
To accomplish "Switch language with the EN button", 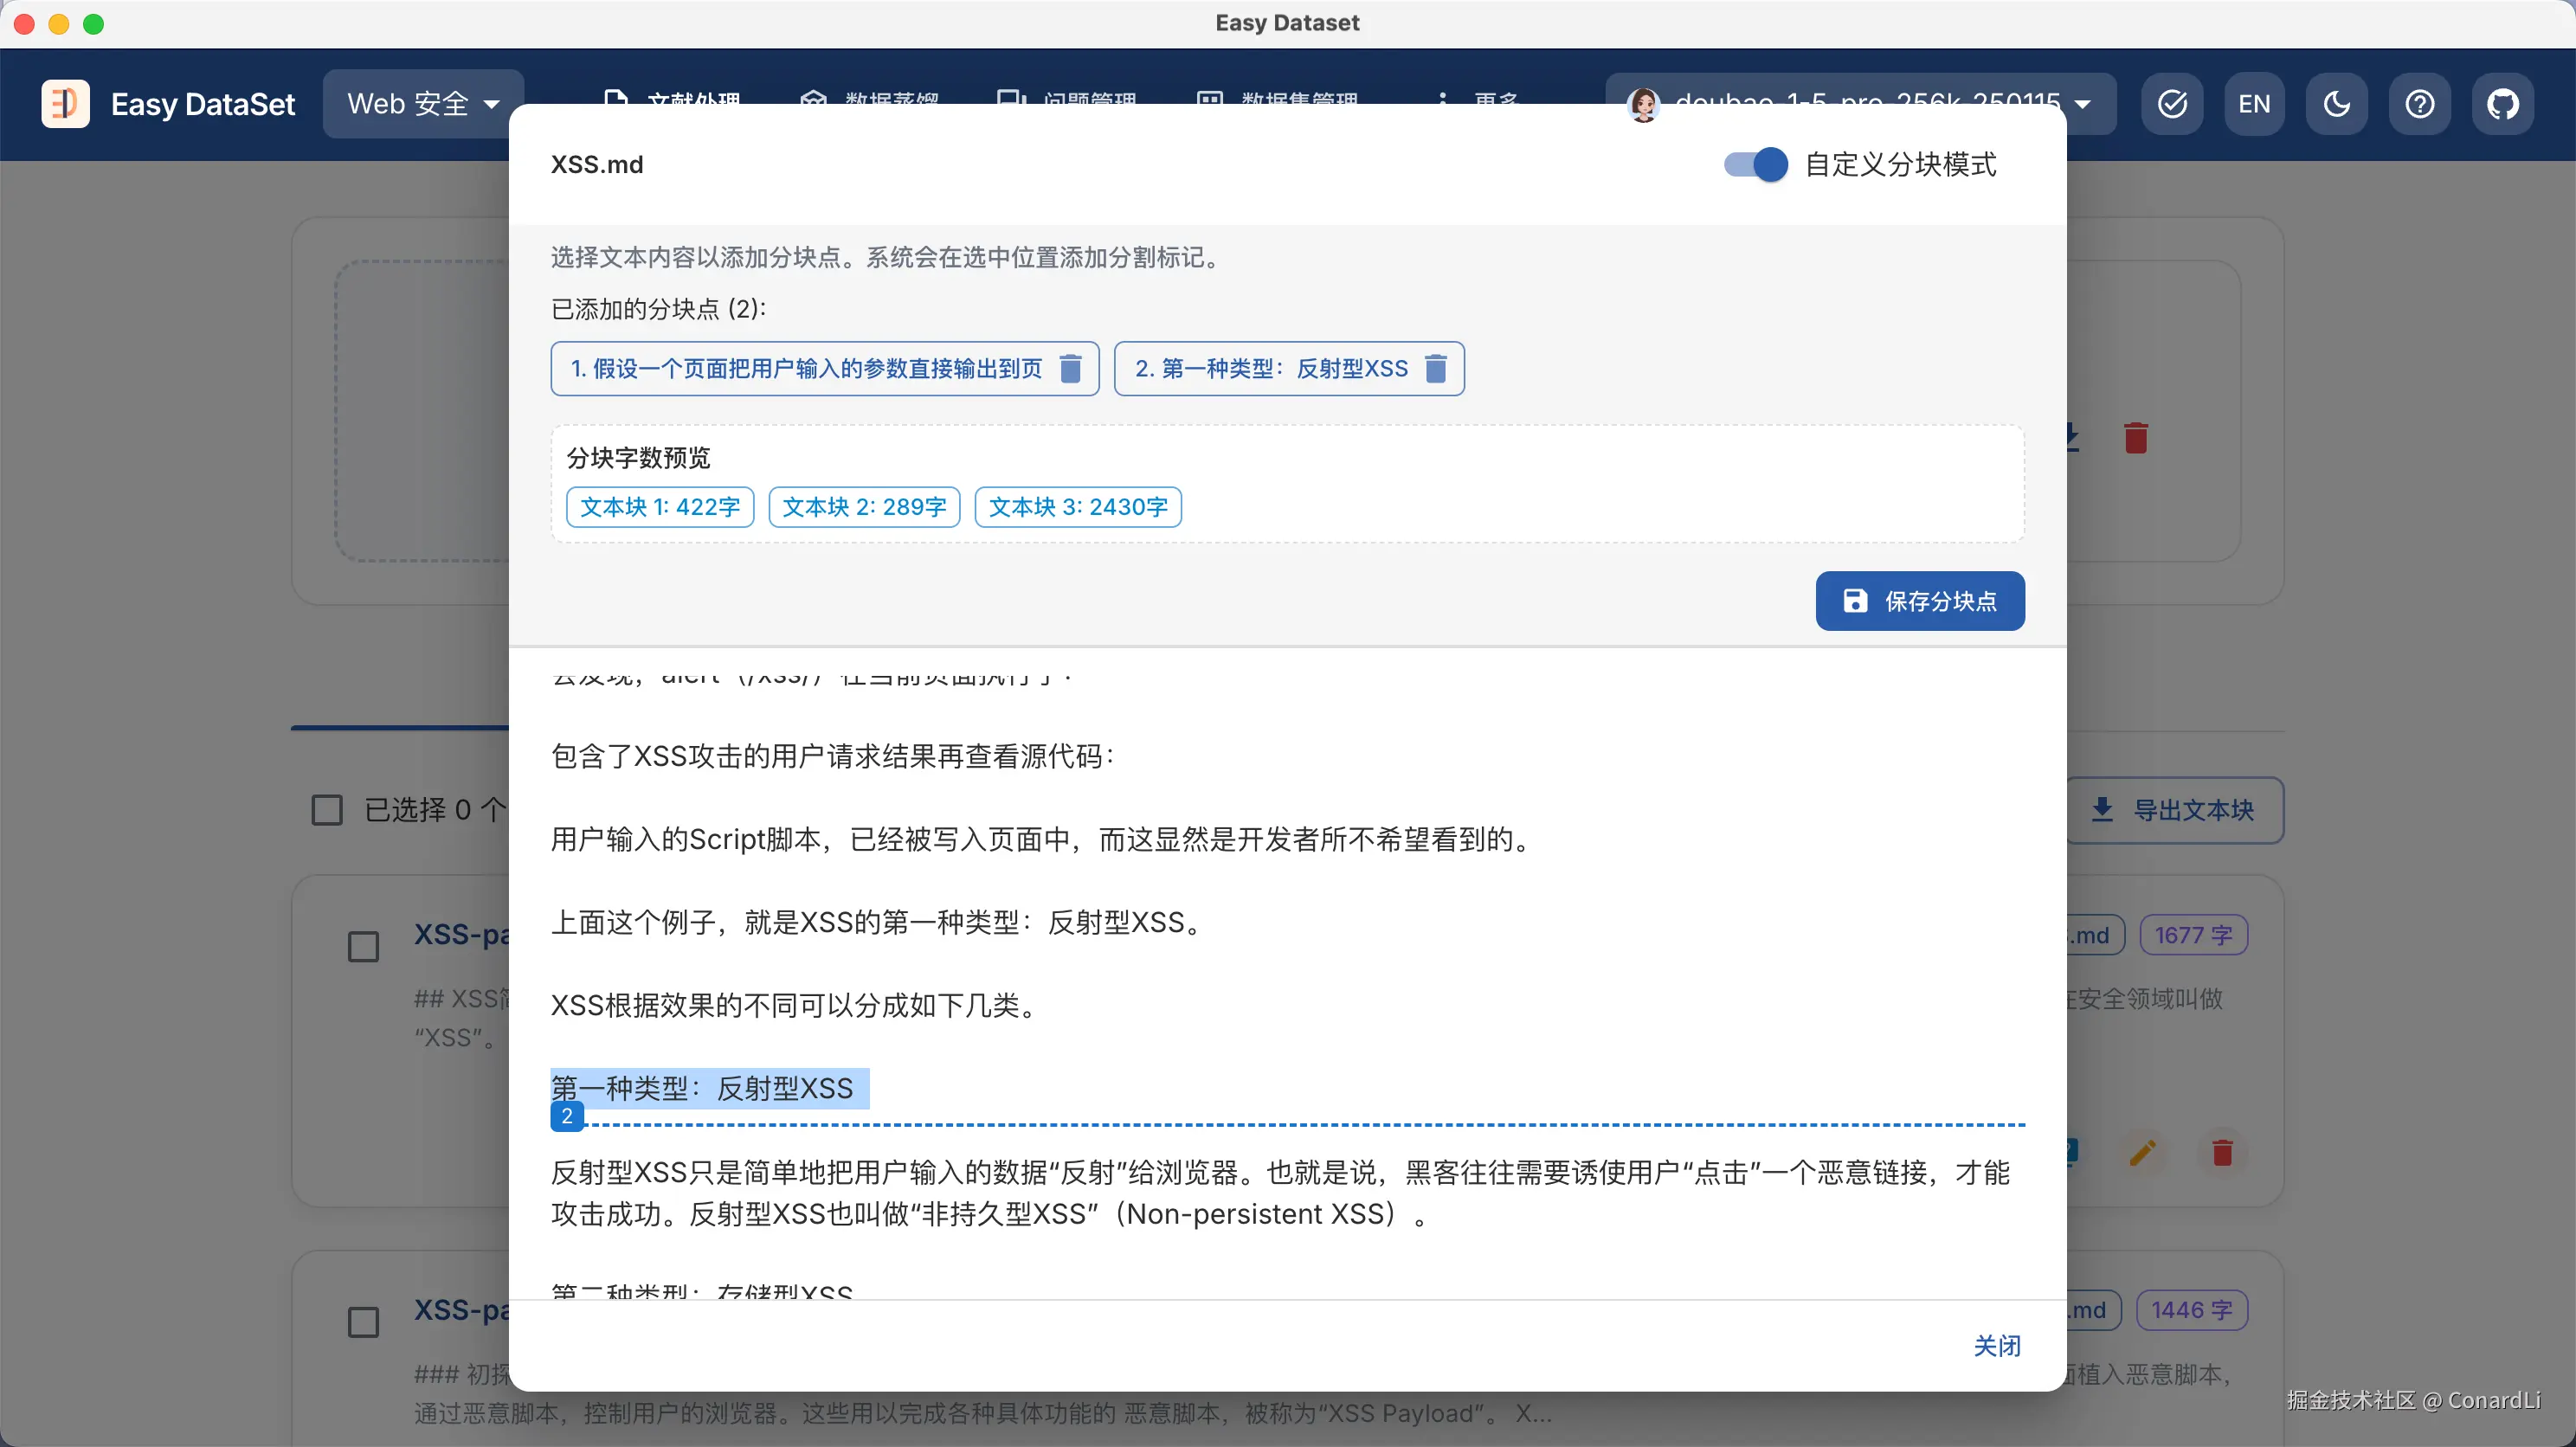I will 2254,104.
